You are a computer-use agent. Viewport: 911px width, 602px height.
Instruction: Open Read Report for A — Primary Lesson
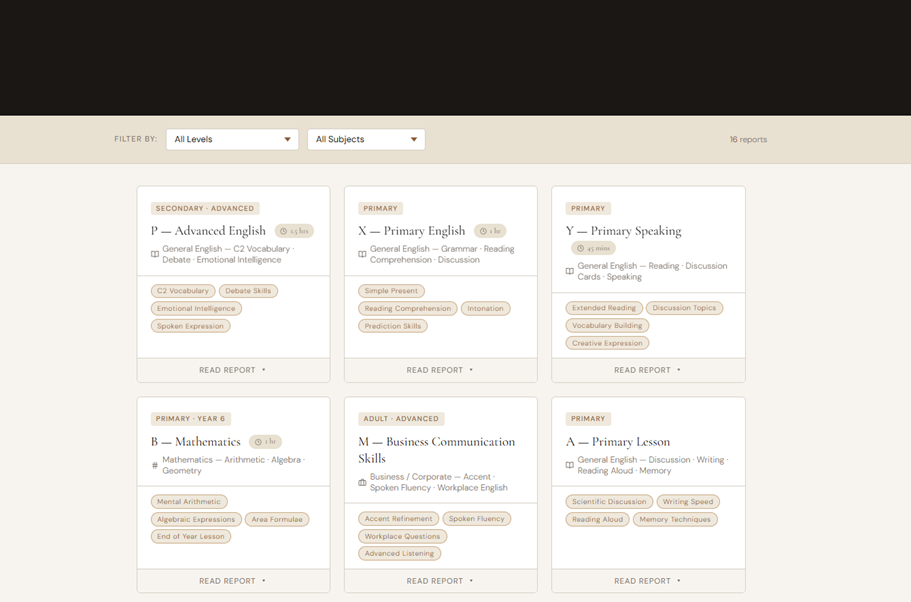(648, 581)
